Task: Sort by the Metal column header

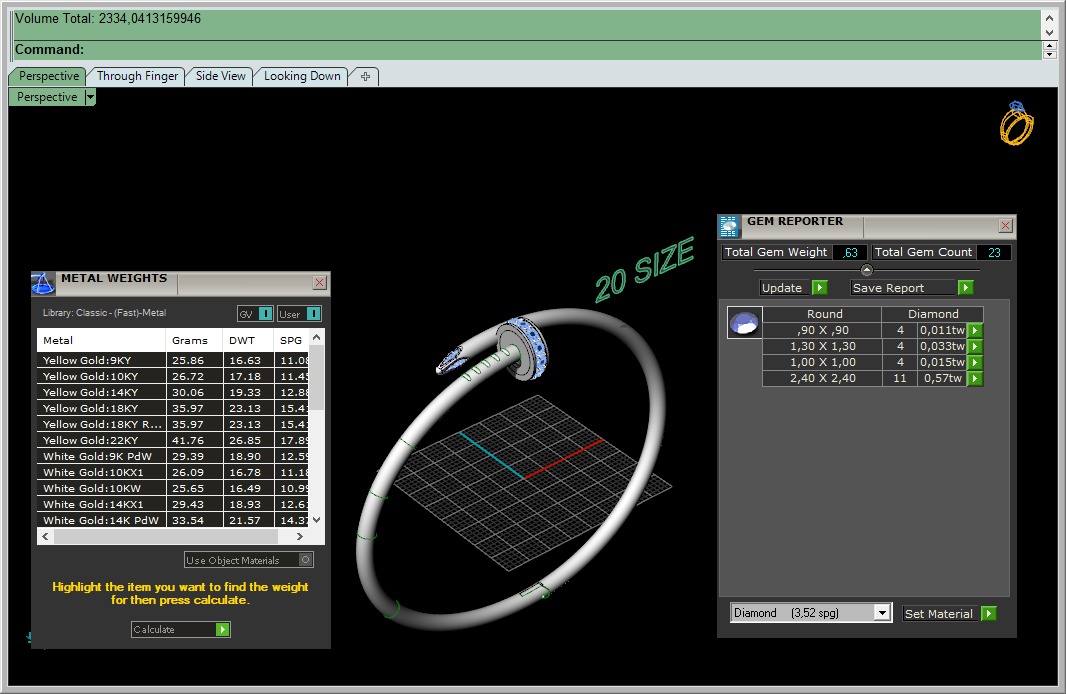Action: pyautogui.click(x=101, y=341)
